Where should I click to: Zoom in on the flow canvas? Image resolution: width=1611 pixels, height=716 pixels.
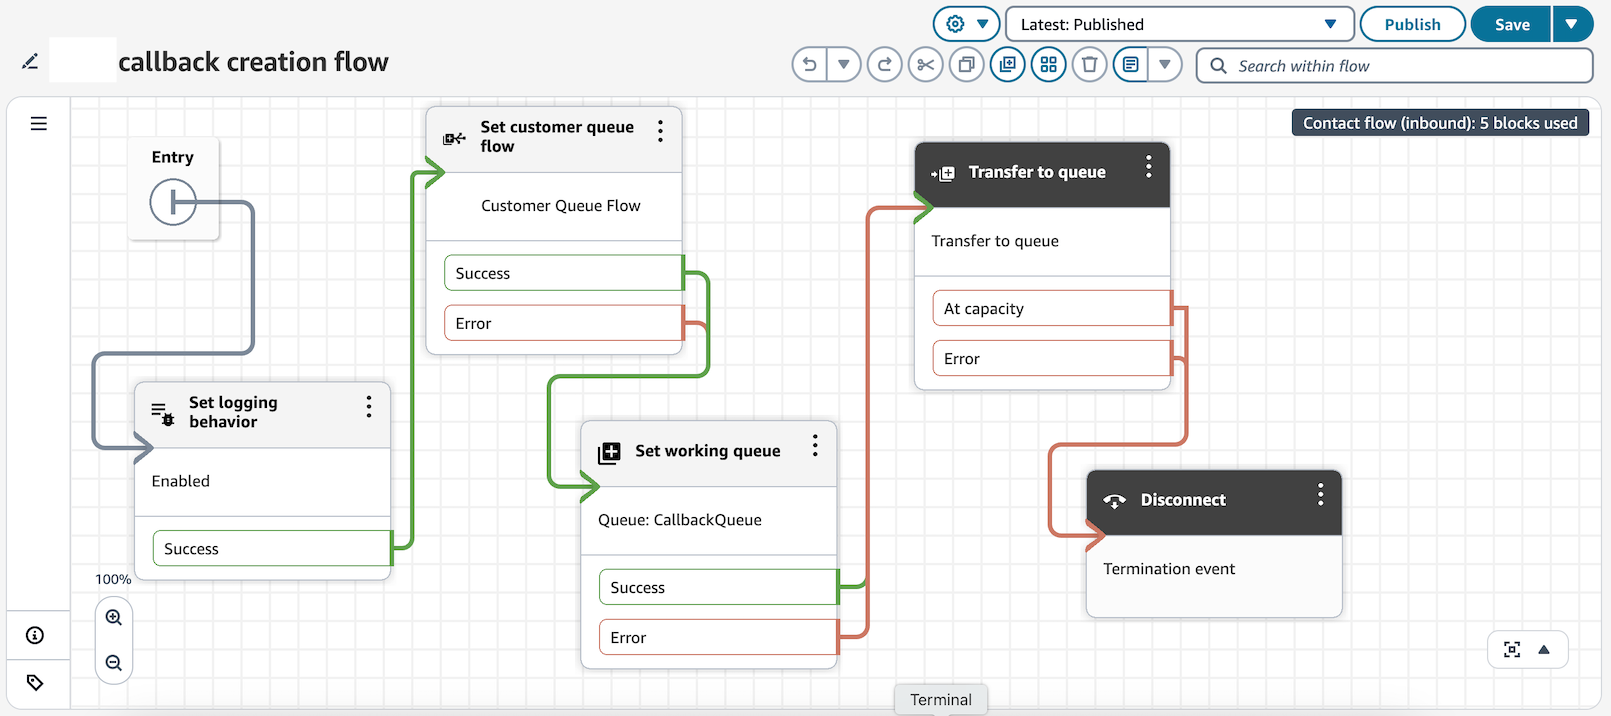[114, 618]
